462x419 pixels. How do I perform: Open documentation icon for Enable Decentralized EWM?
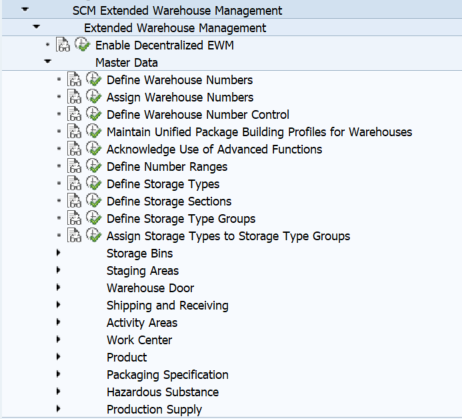point(63,45)
